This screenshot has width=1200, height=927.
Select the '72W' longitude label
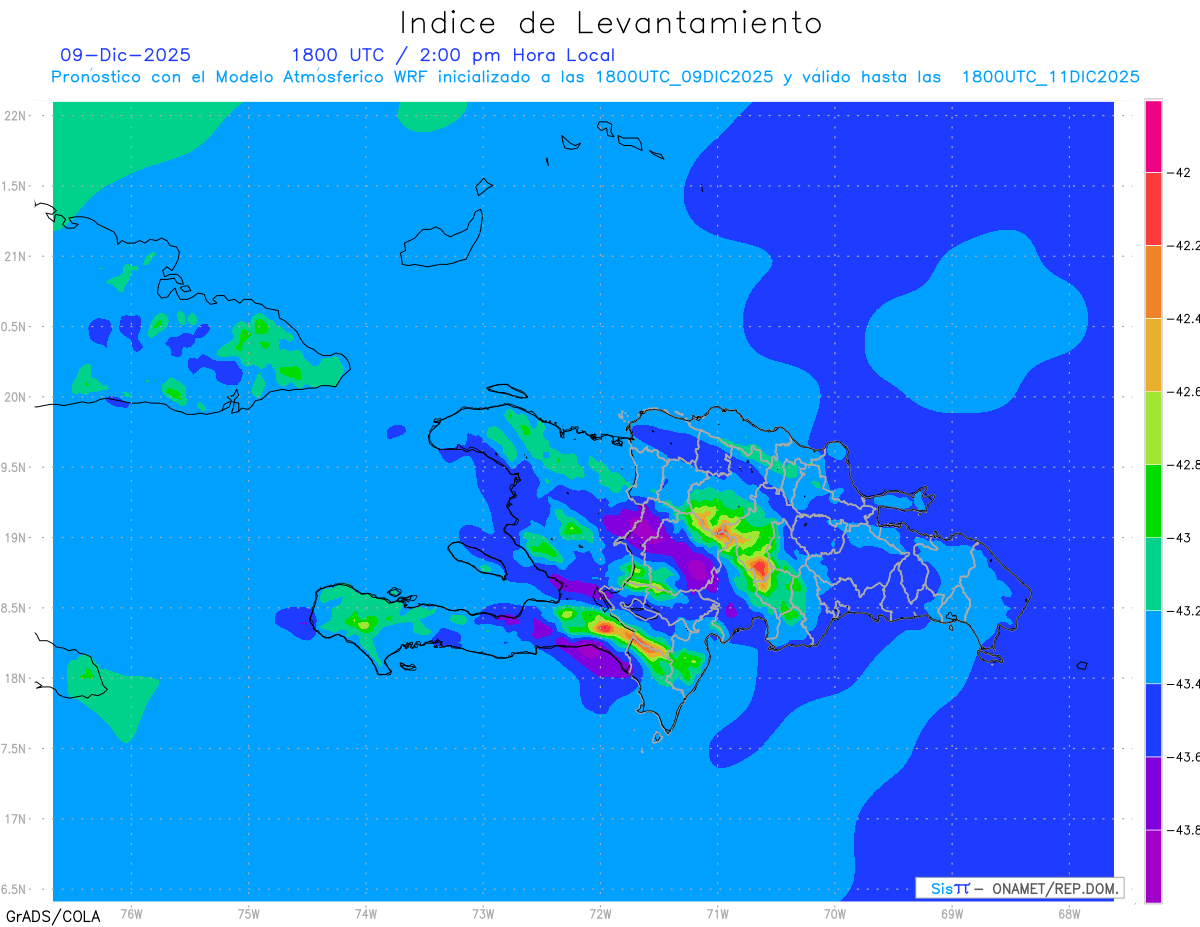coord(600,913)
